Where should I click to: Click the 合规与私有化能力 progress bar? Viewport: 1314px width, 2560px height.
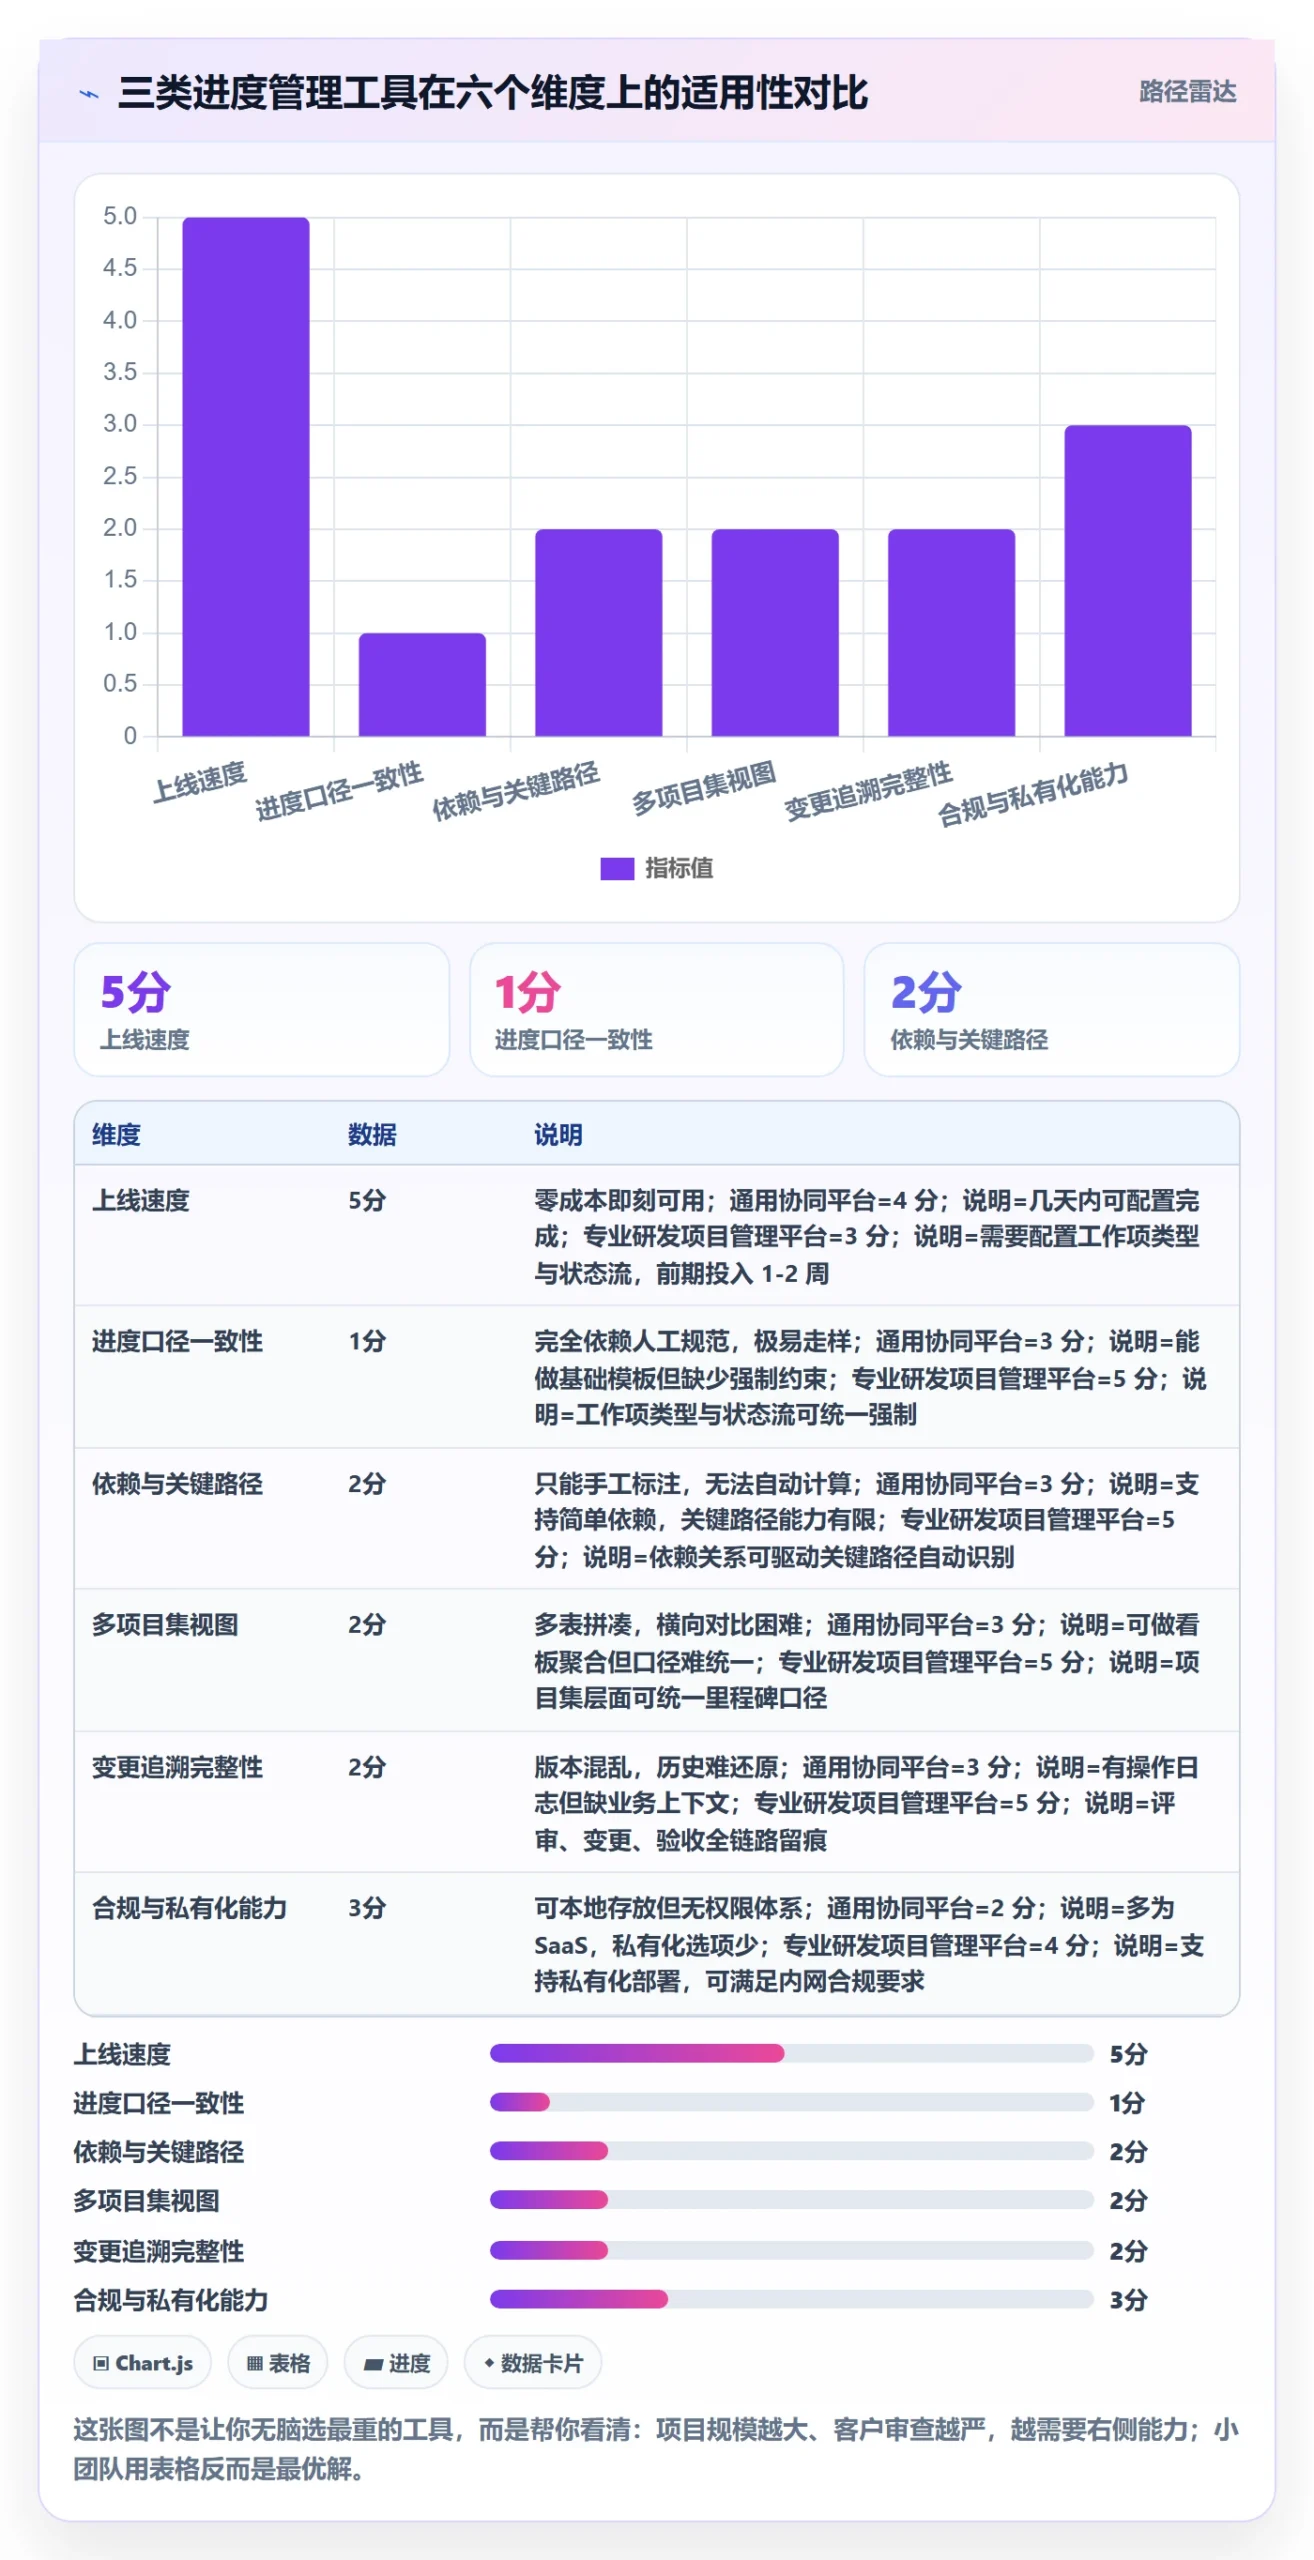click(791, 2299)
